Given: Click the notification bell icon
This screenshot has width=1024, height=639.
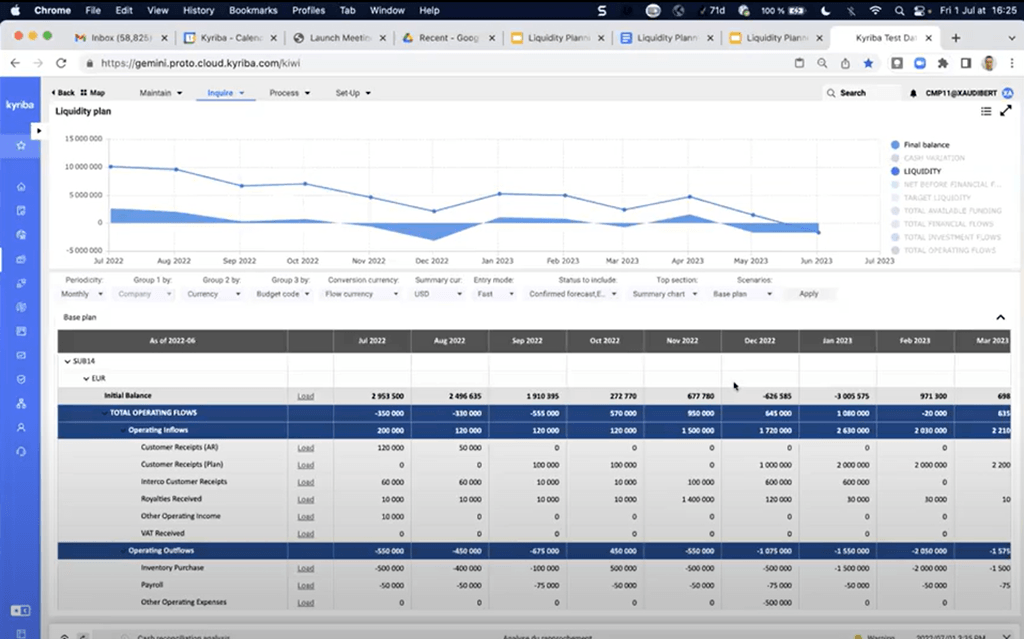Looking at the screenshot, I should [913, 93].
